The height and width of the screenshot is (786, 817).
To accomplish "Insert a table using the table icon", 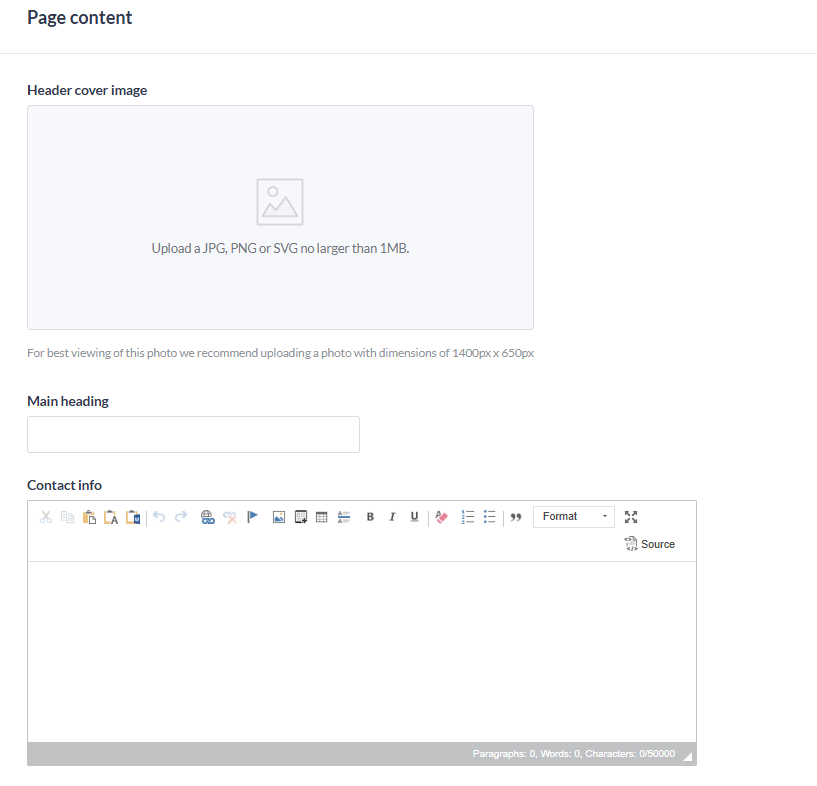I will [322, 517].
